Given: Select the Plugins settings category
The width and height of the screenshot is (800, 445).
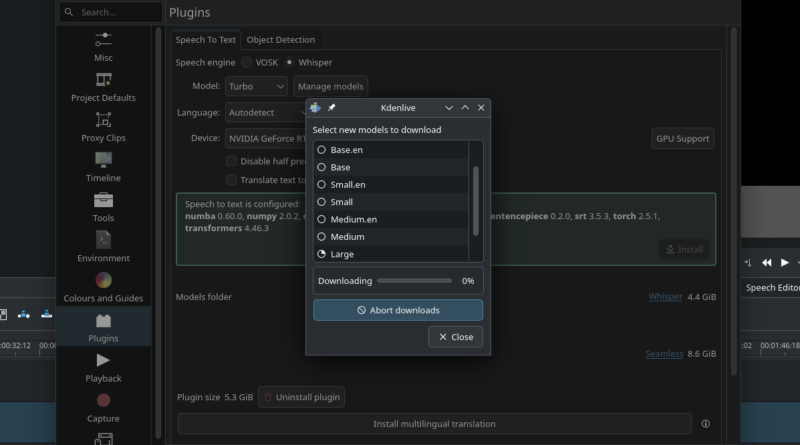Looking at the screenshot, I should tap(103, 327).
